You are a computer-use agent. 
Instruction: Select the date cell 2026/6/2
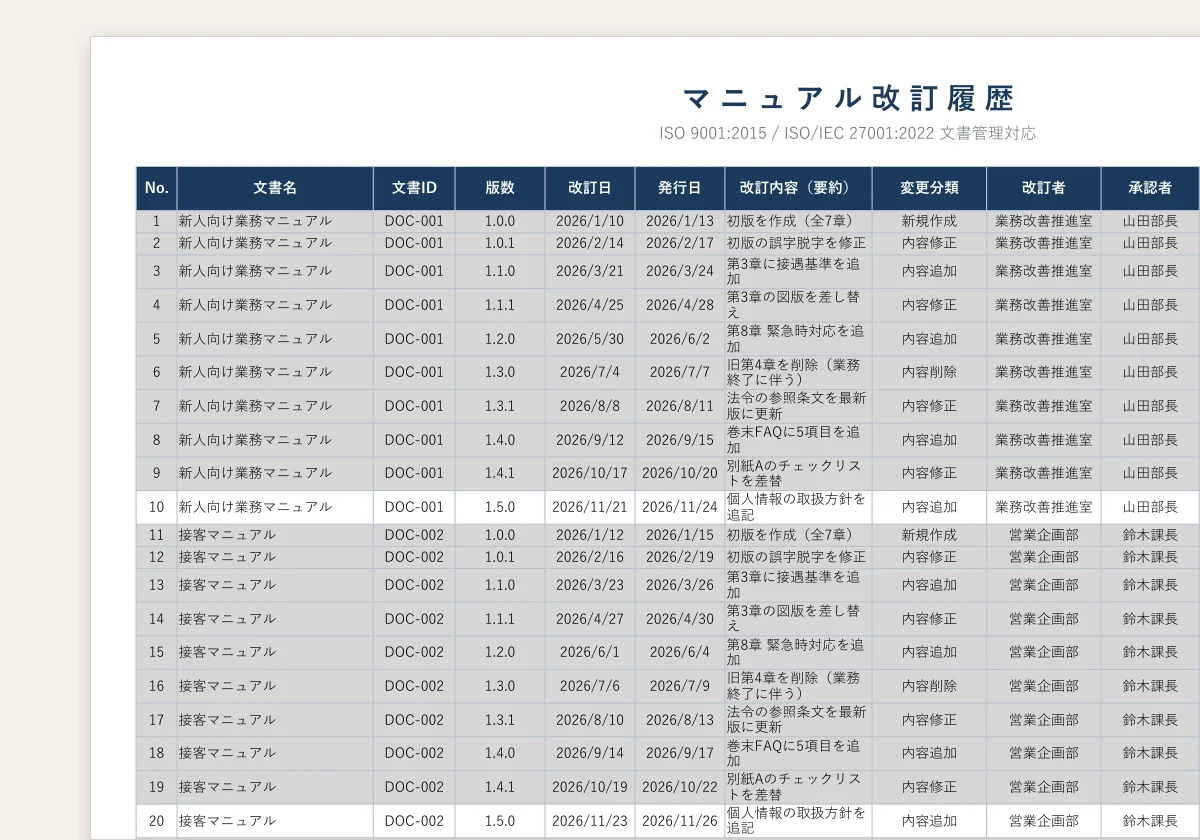[680, 339]
